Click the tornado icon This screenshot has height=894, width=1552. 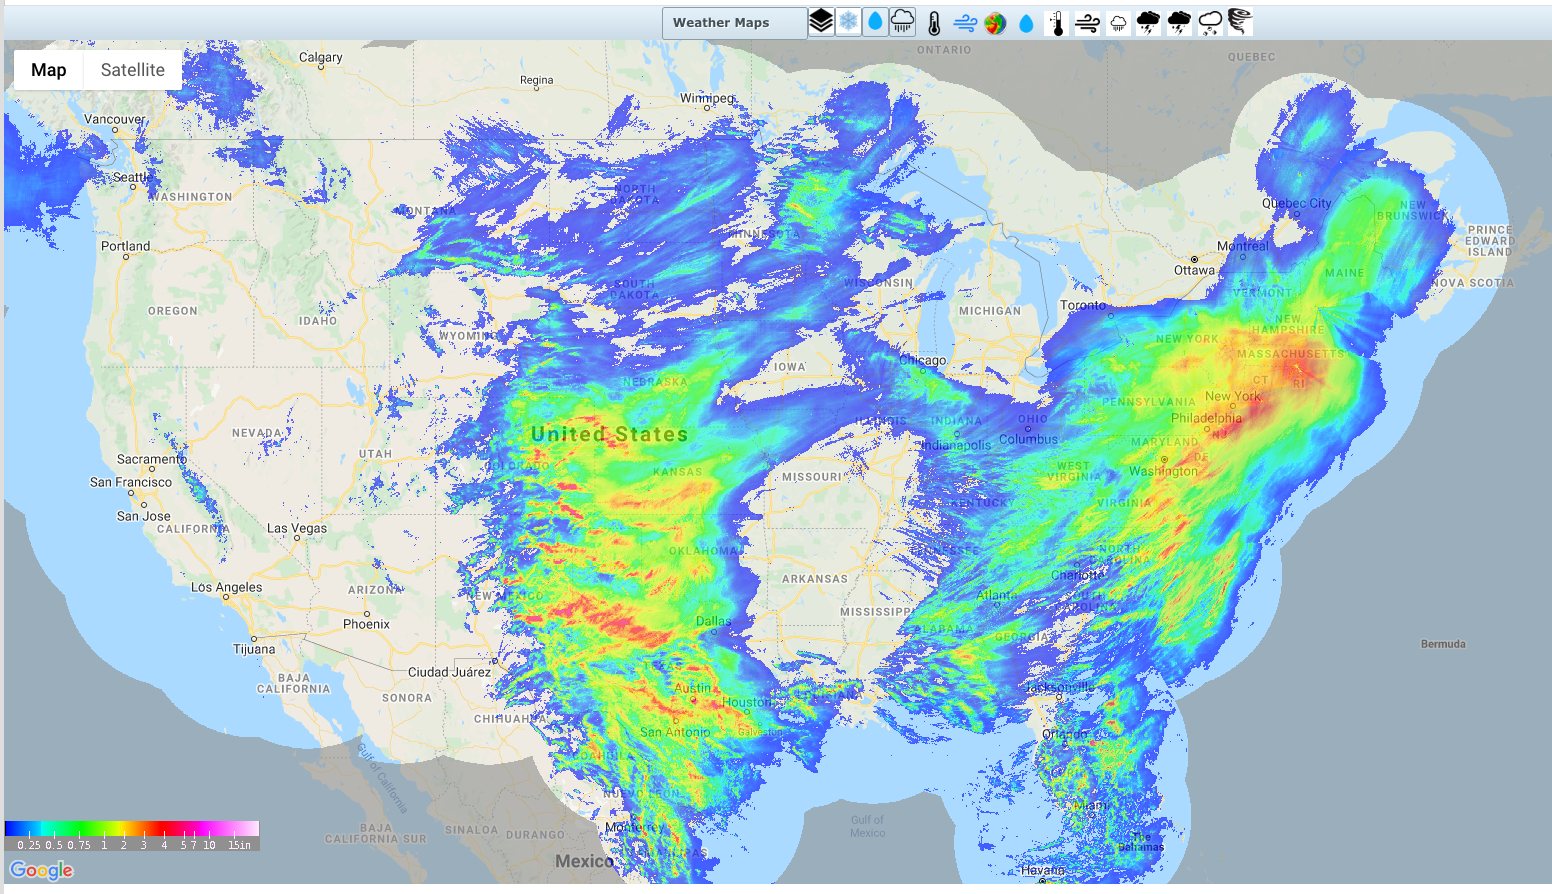click(x=1240, y=22)
